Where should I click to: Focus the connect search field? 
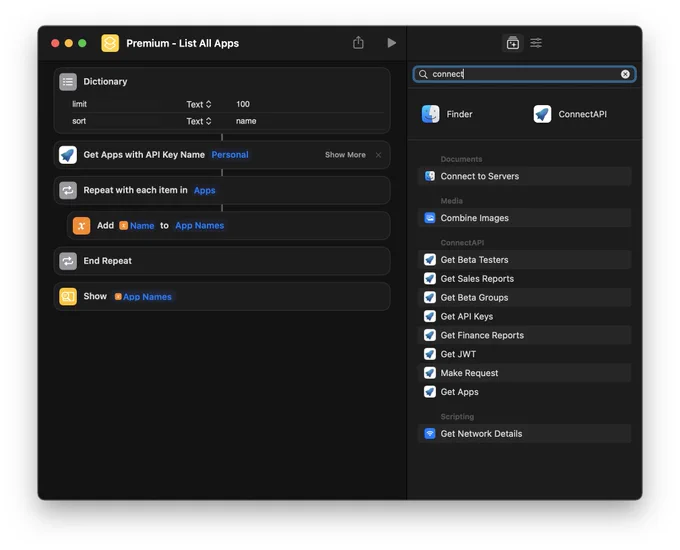pyautogui.click(x=524, y=74)
